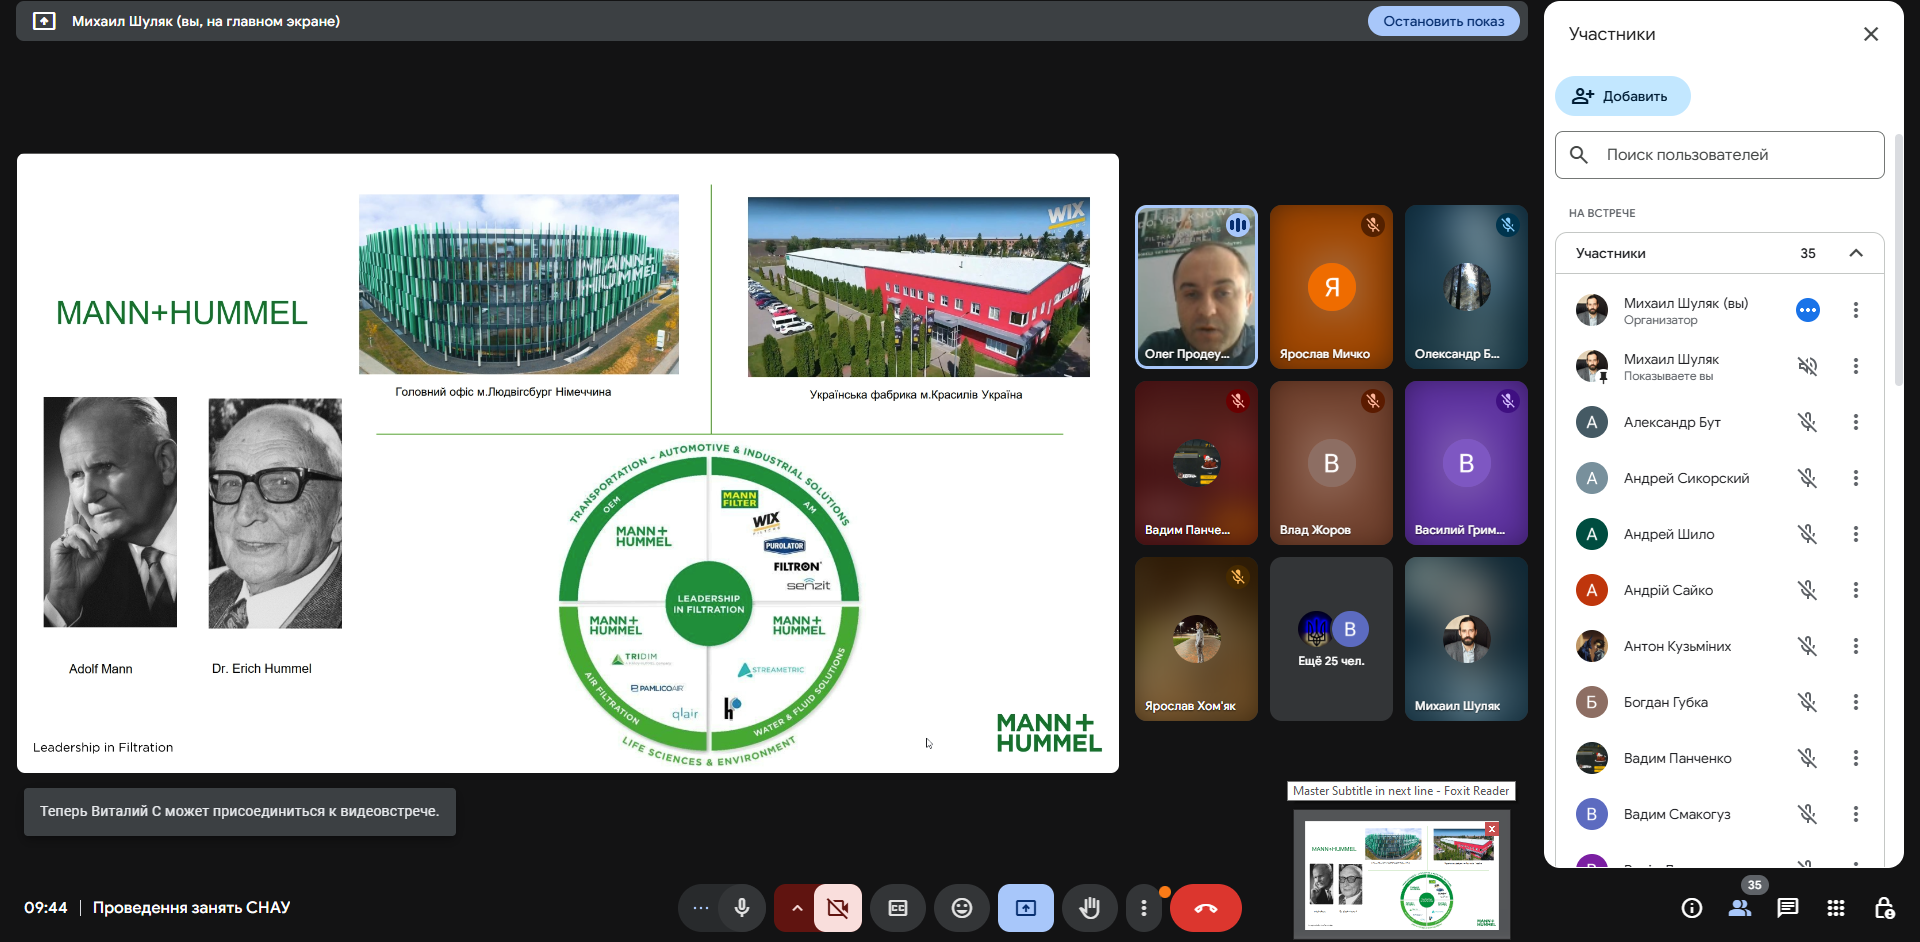
Task: Open options menu for Александр Бут
Action: click(x=1856, y=422)
